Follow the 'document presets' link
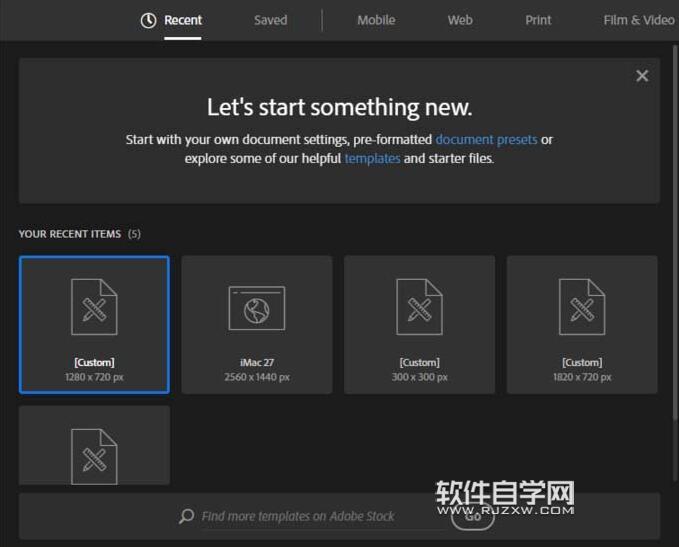 486,139
